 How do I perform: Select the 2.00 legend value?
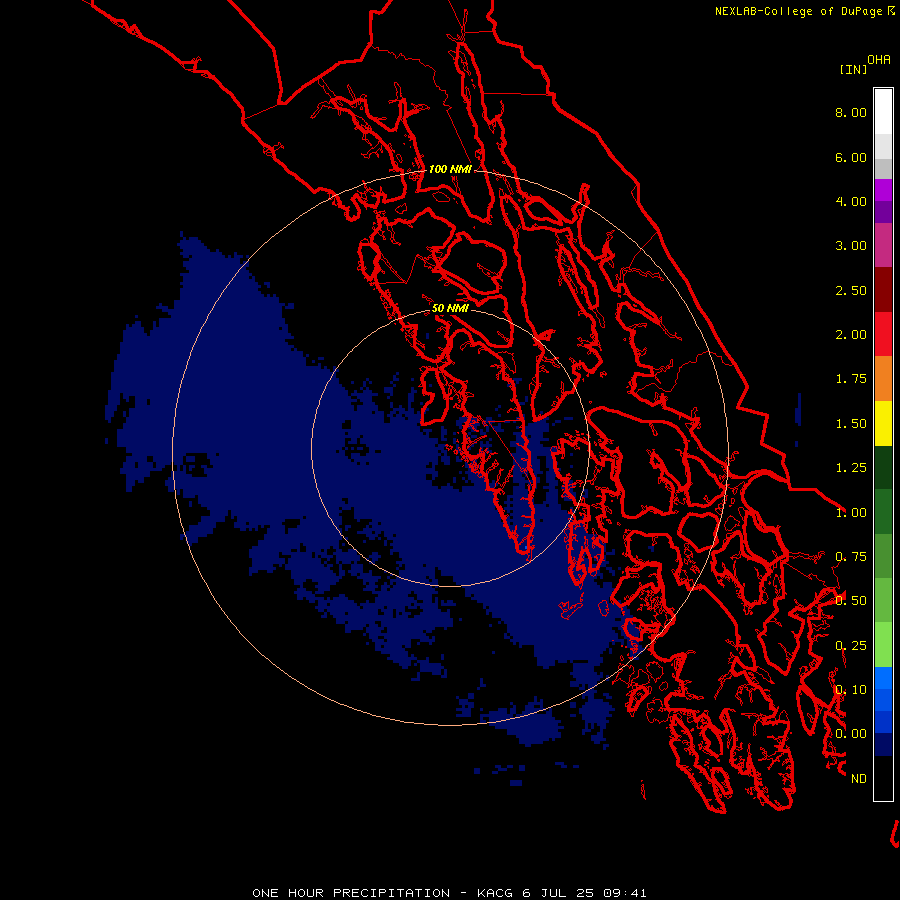pos(851,335)
